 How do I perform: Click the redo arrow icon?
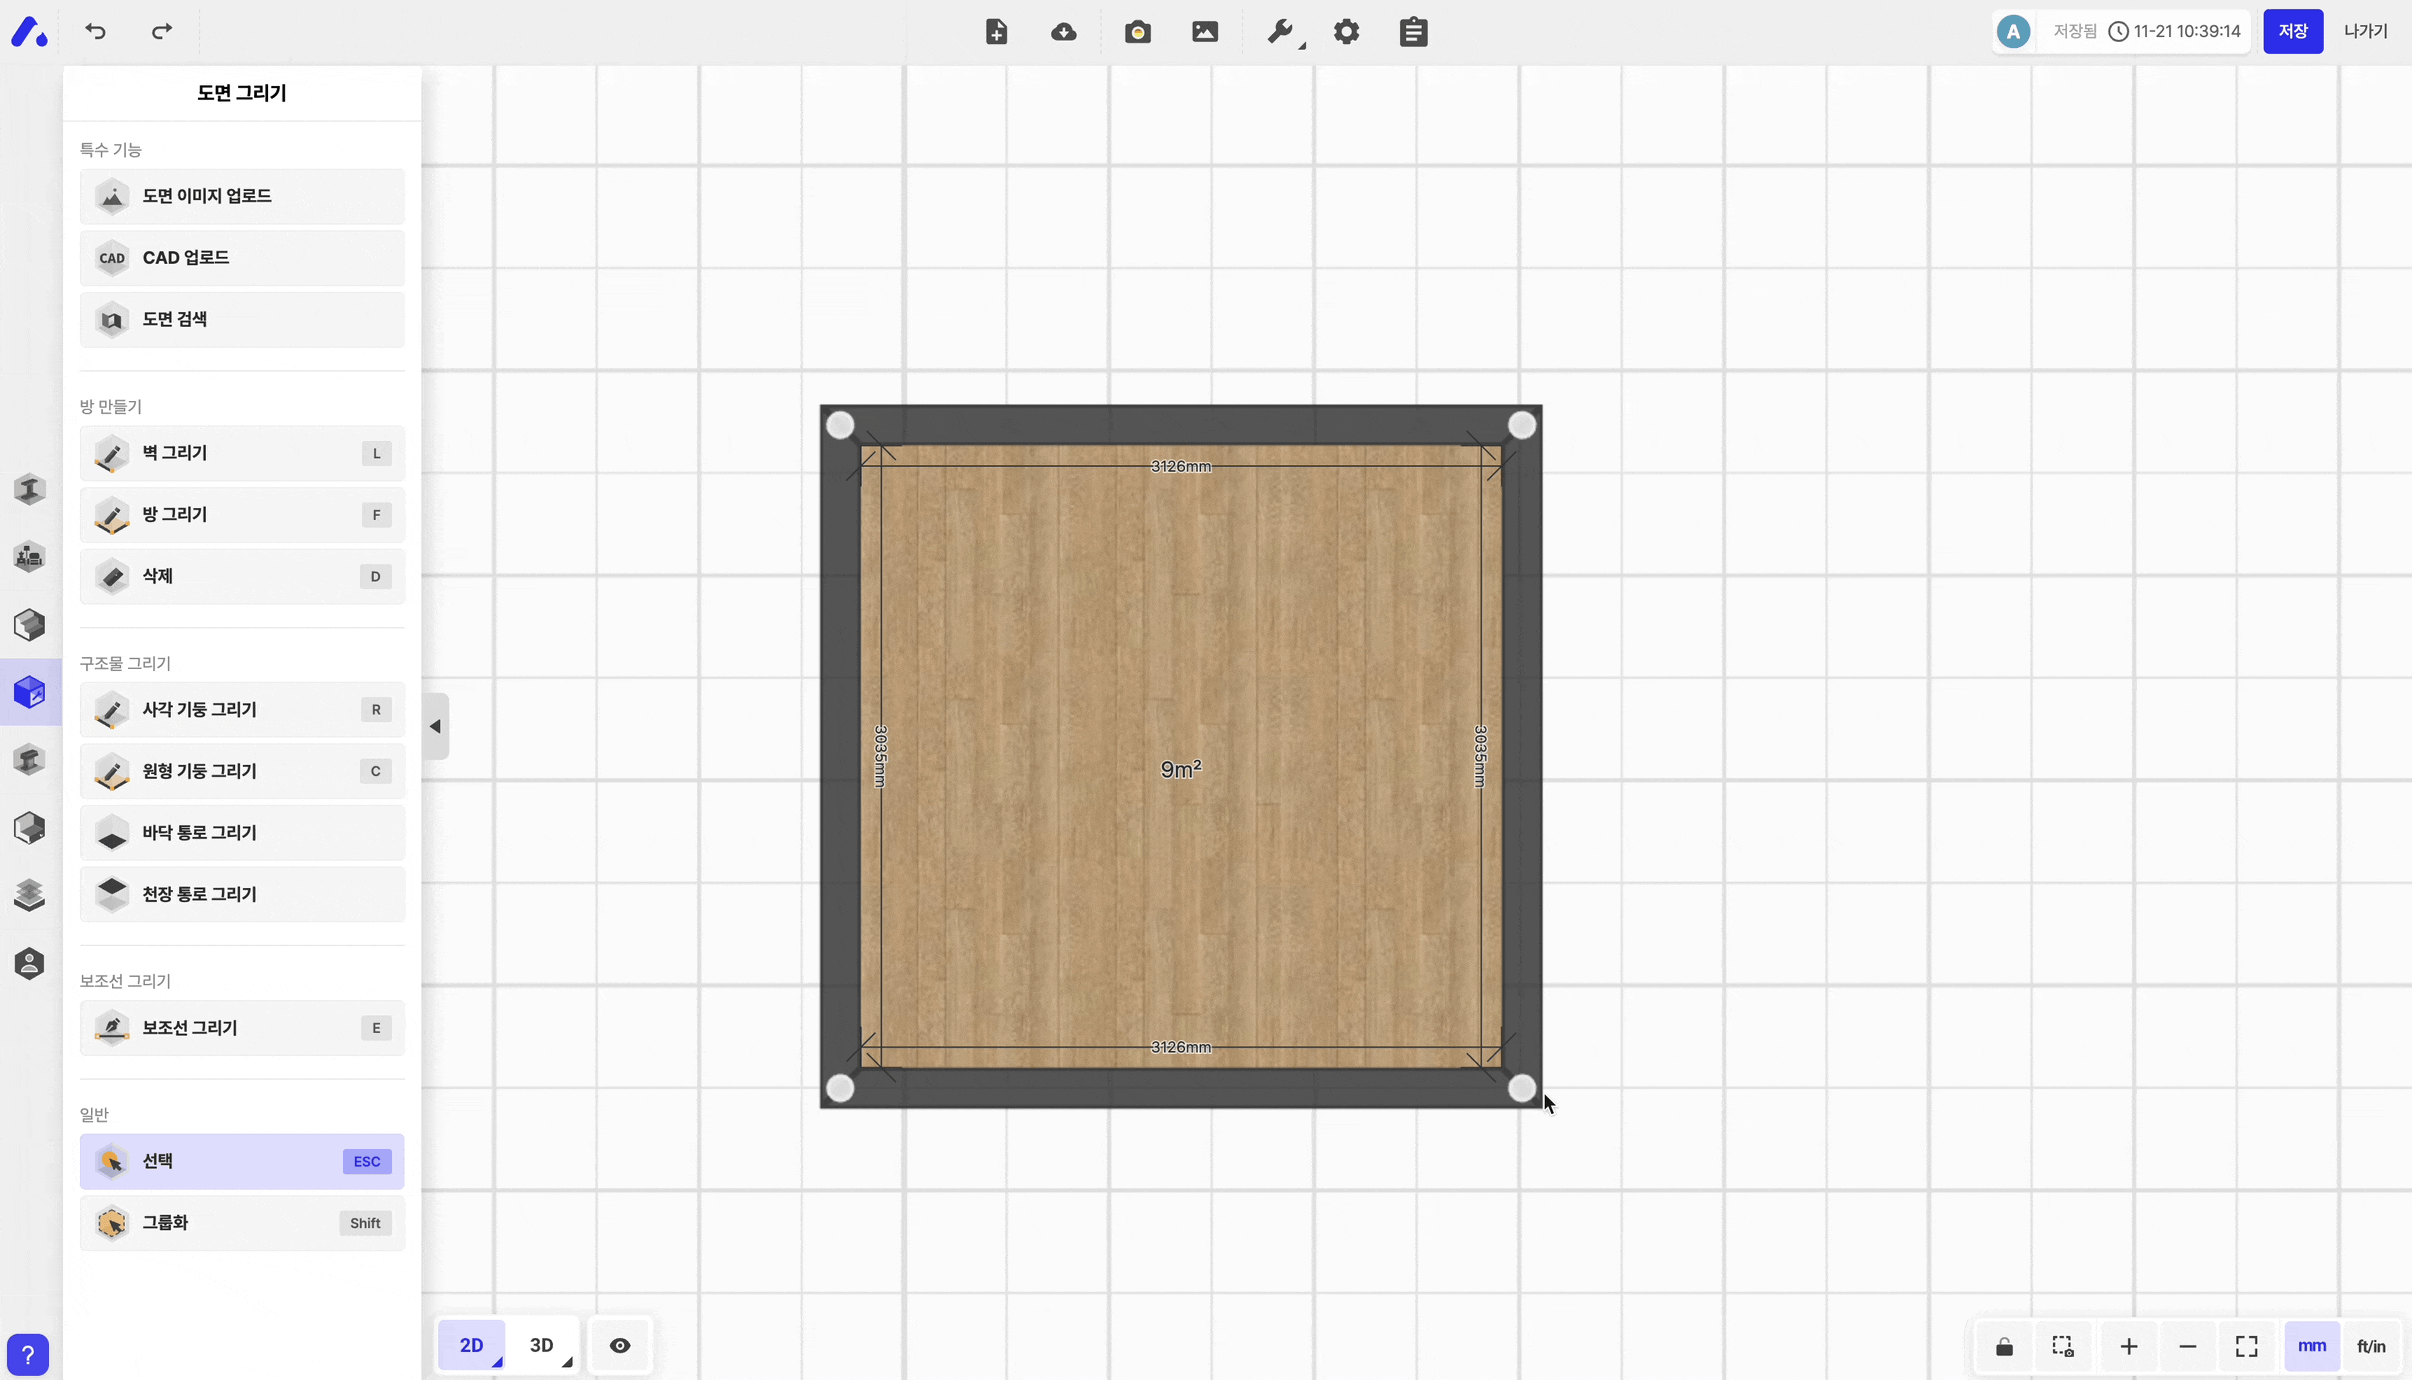tap(161, 31)
